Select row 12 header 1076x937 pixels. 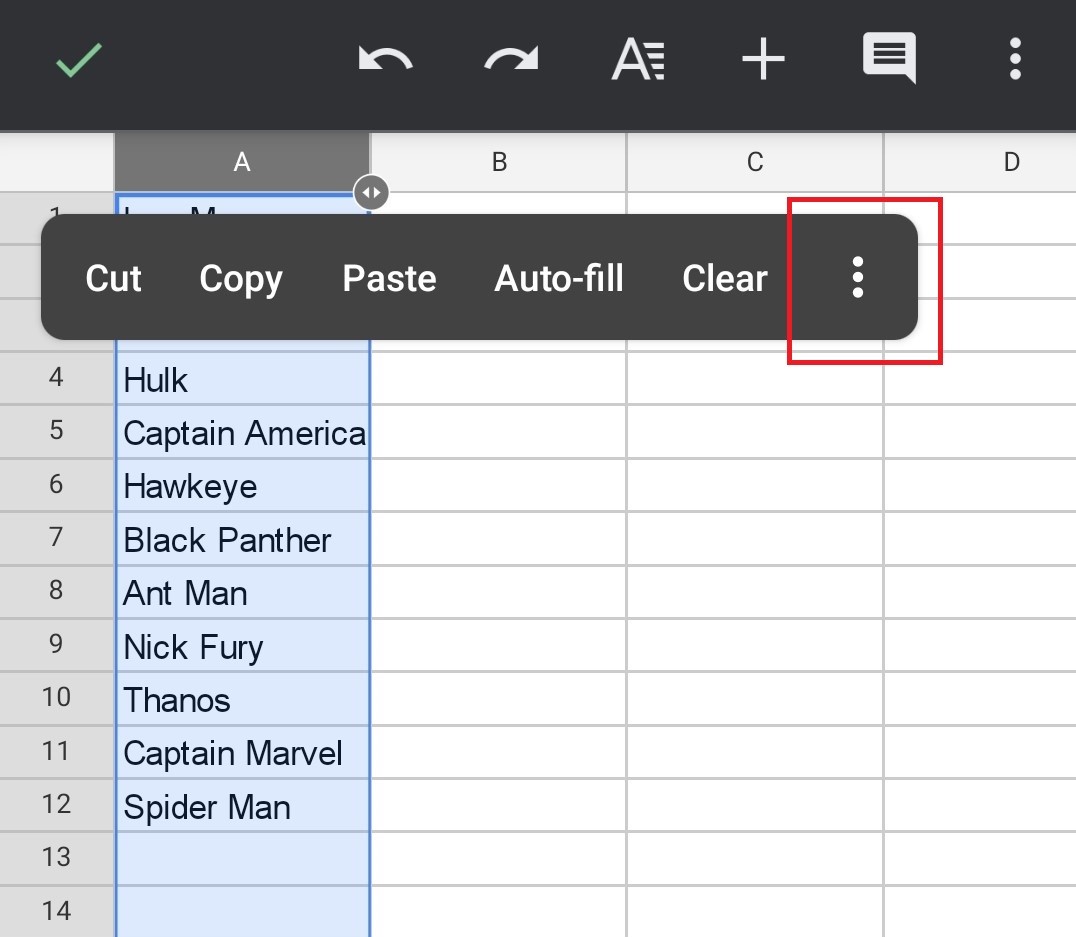56,805
